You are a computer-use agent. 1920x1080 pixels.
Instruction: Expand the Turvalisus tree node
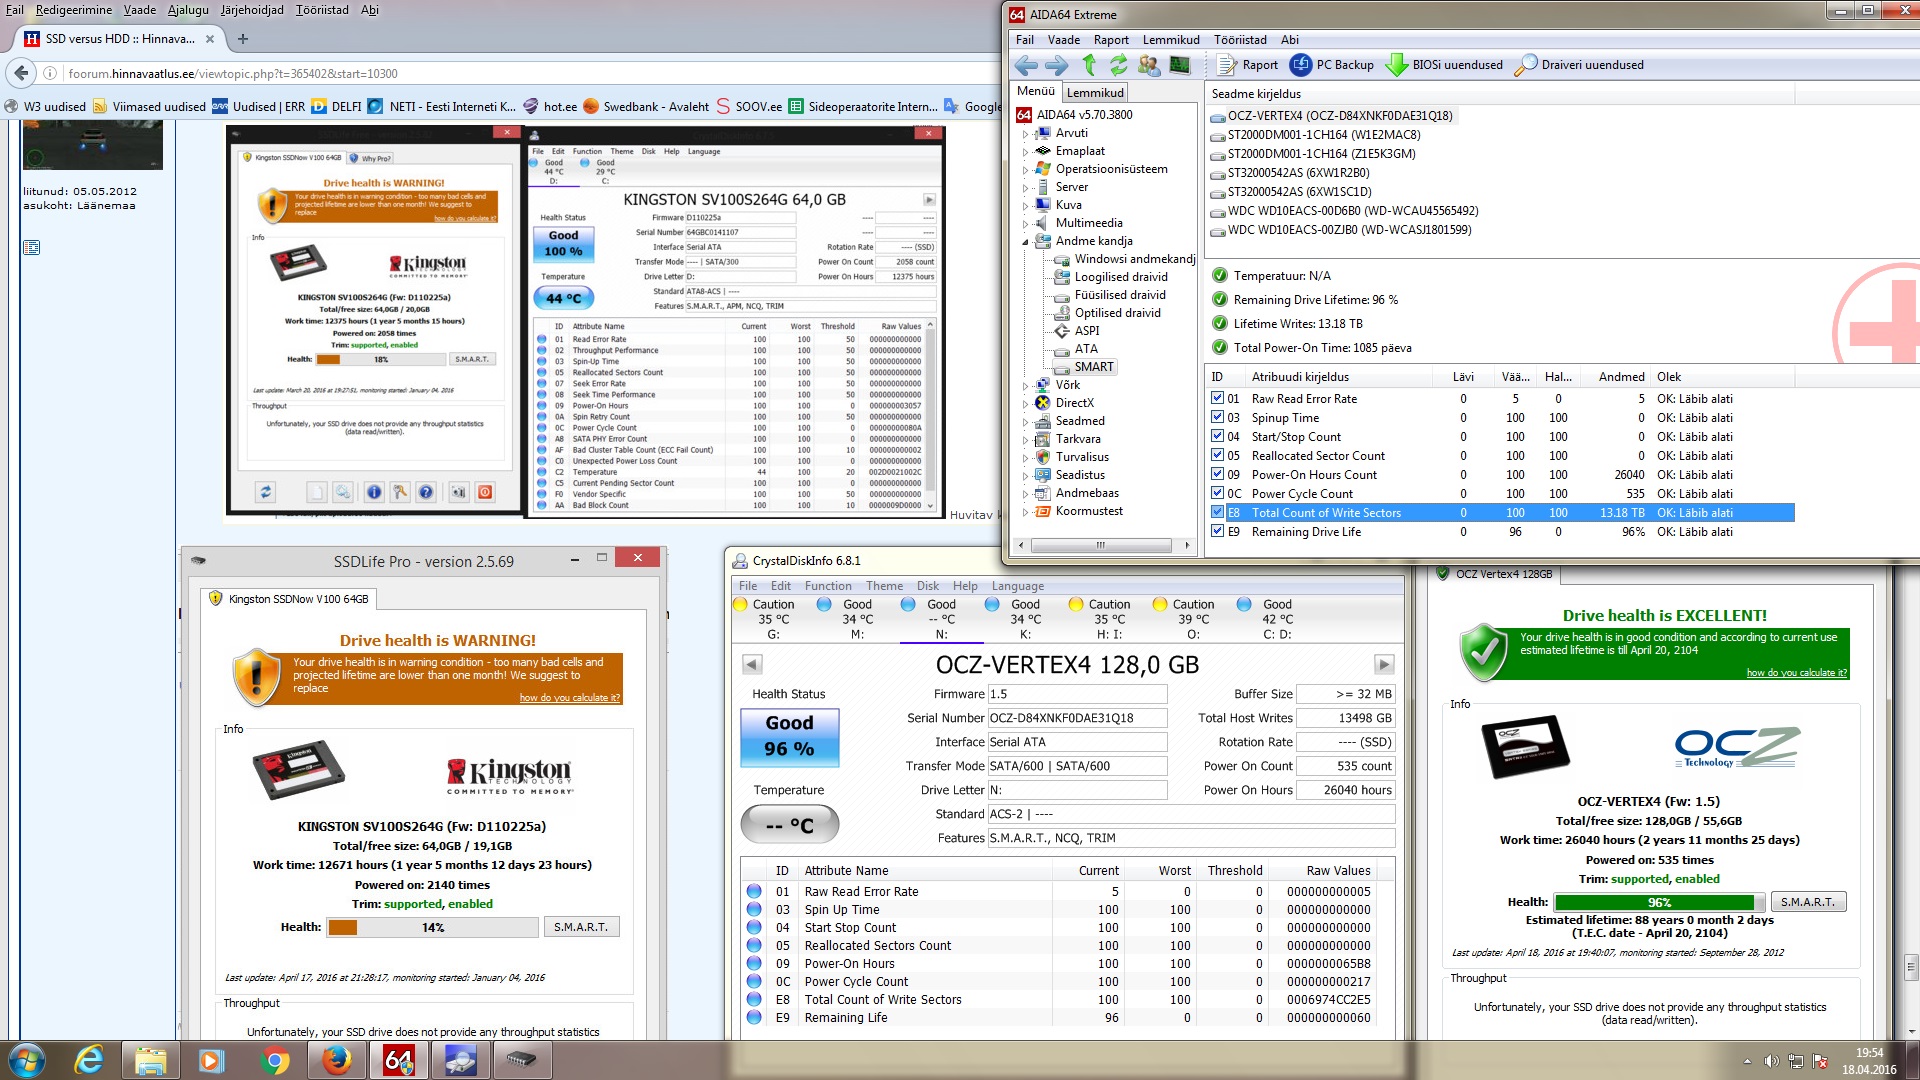pos(1025,457)
